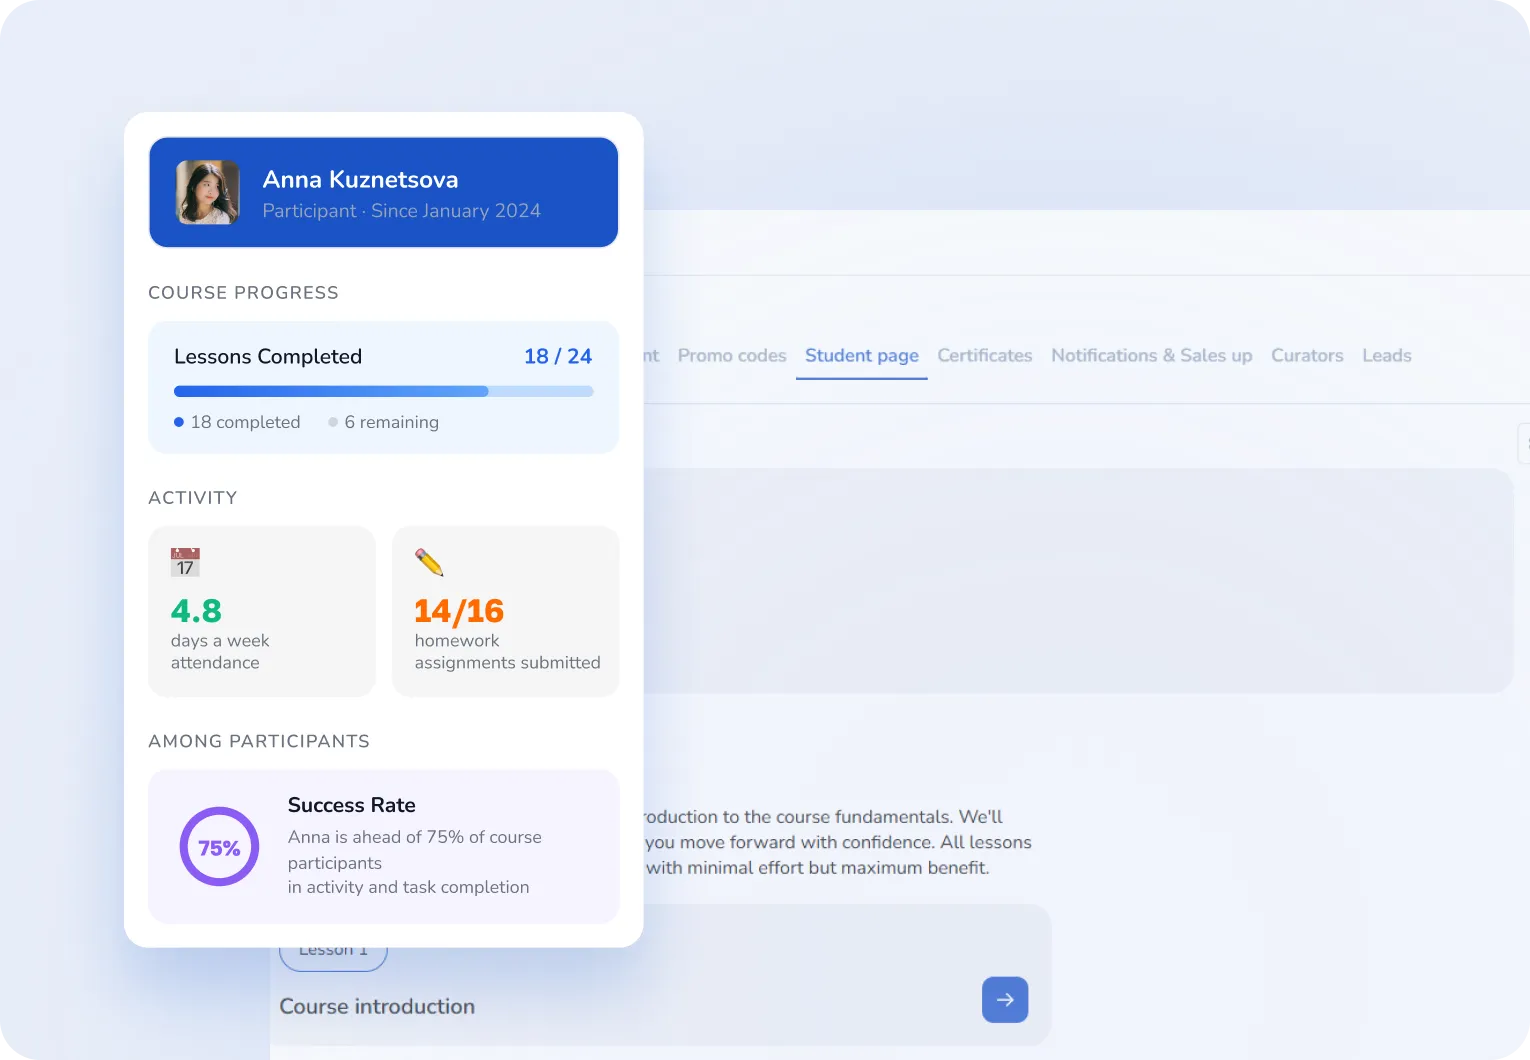Open the Course introduction lesson title
Image resolution: width=1530 pixels, height=1060 pixels.
pos(377,1007)
